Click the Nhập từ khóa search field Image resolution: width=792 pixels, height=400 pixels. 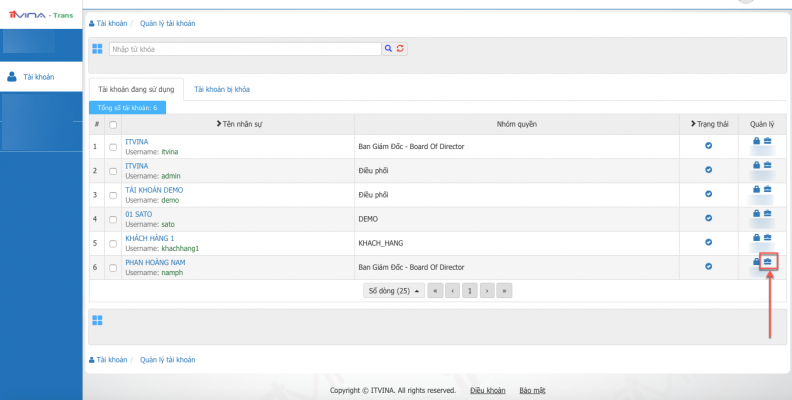(244, 48)
